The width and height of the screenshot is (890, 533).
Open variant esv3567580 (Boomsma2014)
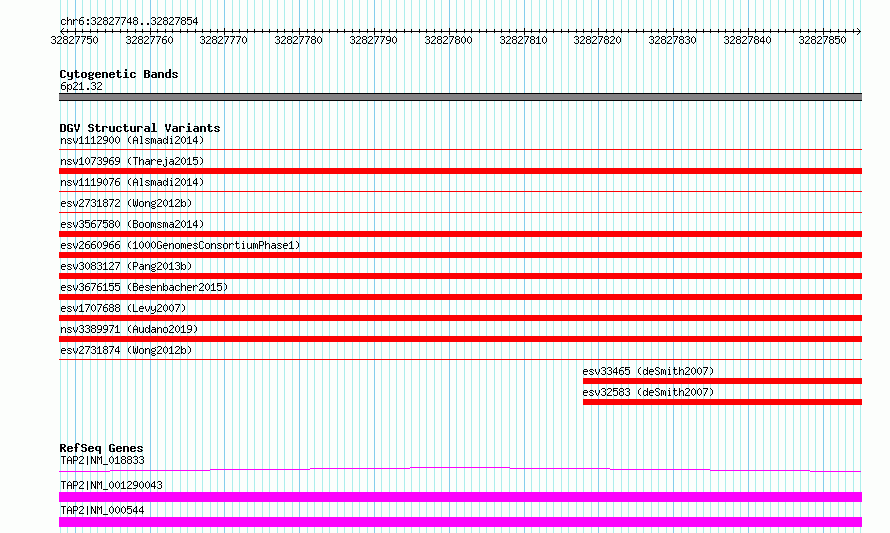coord(132,224)
